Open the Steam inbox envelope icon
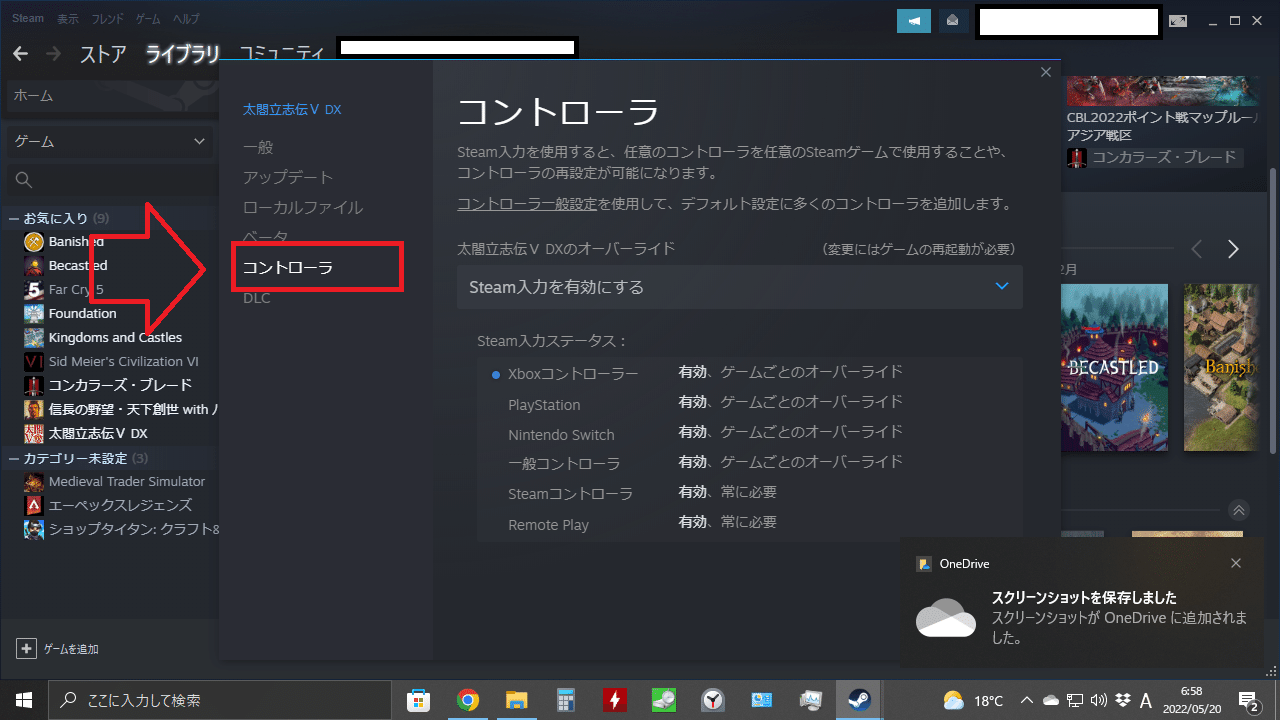This screenshot has width=1280, height=720. (x=953, y=21)
